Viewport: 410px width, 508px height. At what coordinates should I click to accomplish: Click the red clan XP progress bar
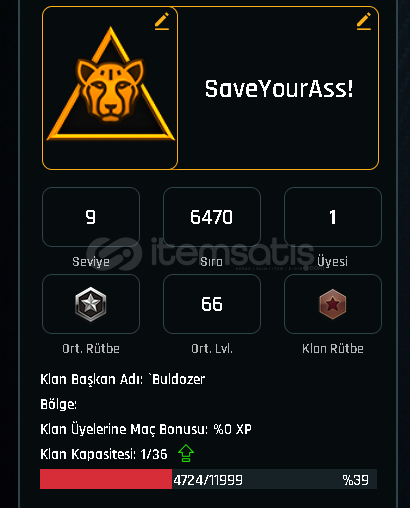click(106, 479)
